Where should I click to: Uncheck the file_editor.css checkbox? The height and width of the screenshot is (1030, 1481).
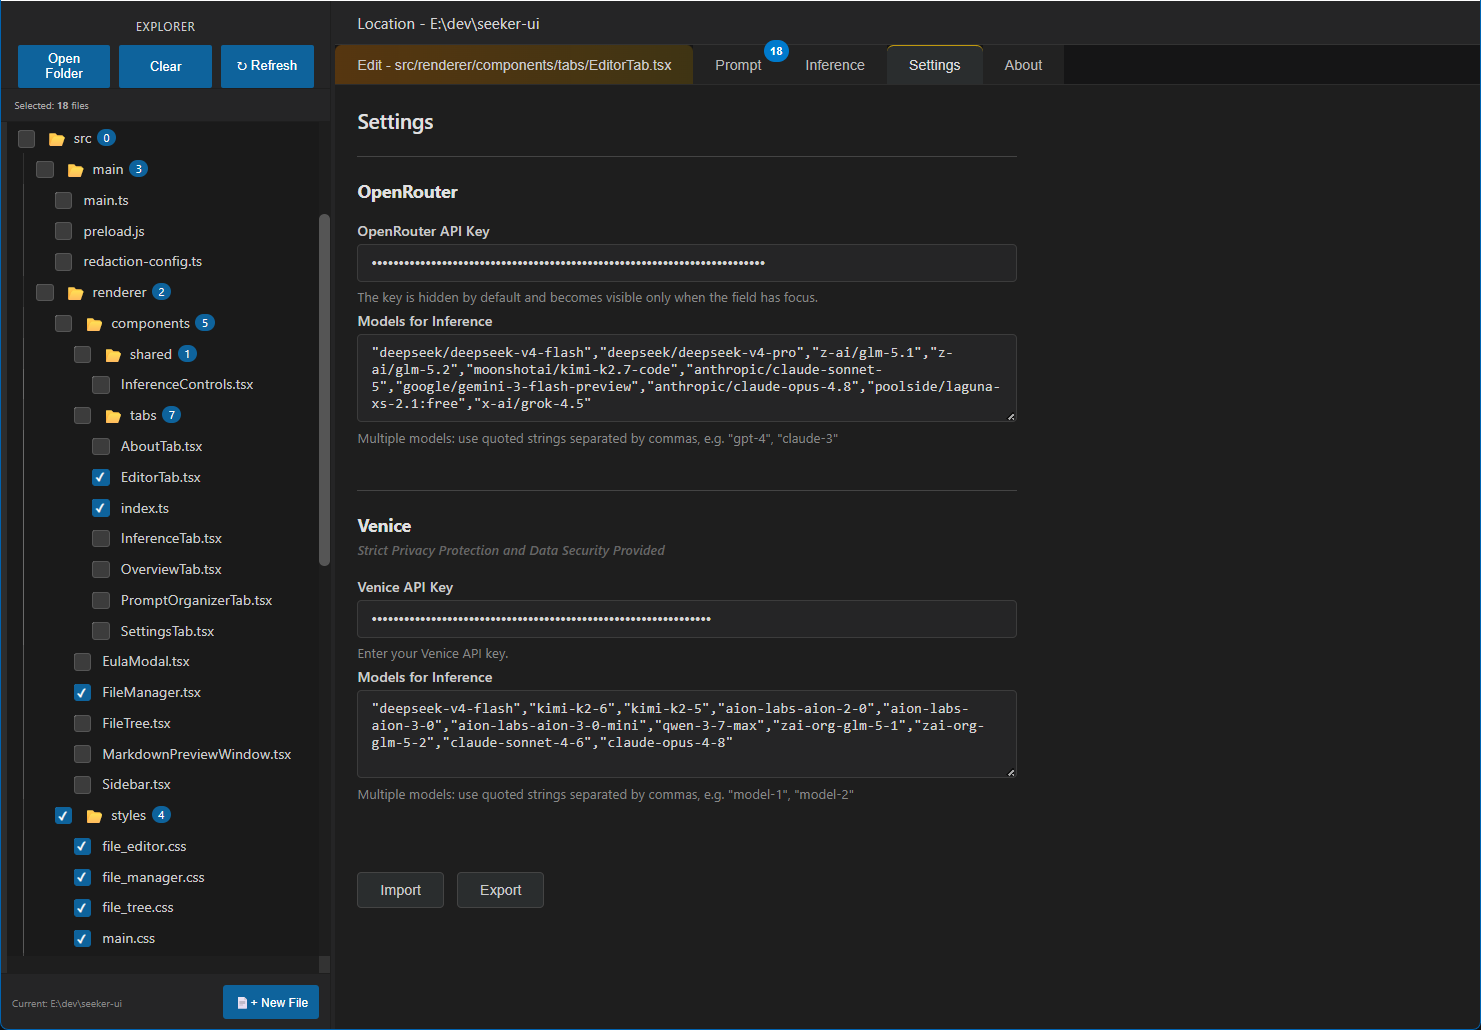pyautogui.click(x=82, y=847)
